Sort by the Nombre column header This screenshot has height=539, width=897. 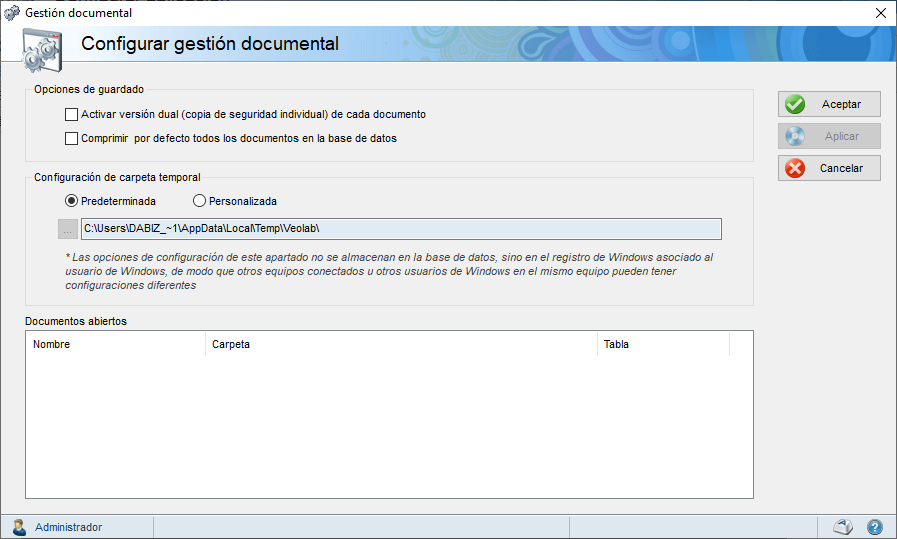116,344
